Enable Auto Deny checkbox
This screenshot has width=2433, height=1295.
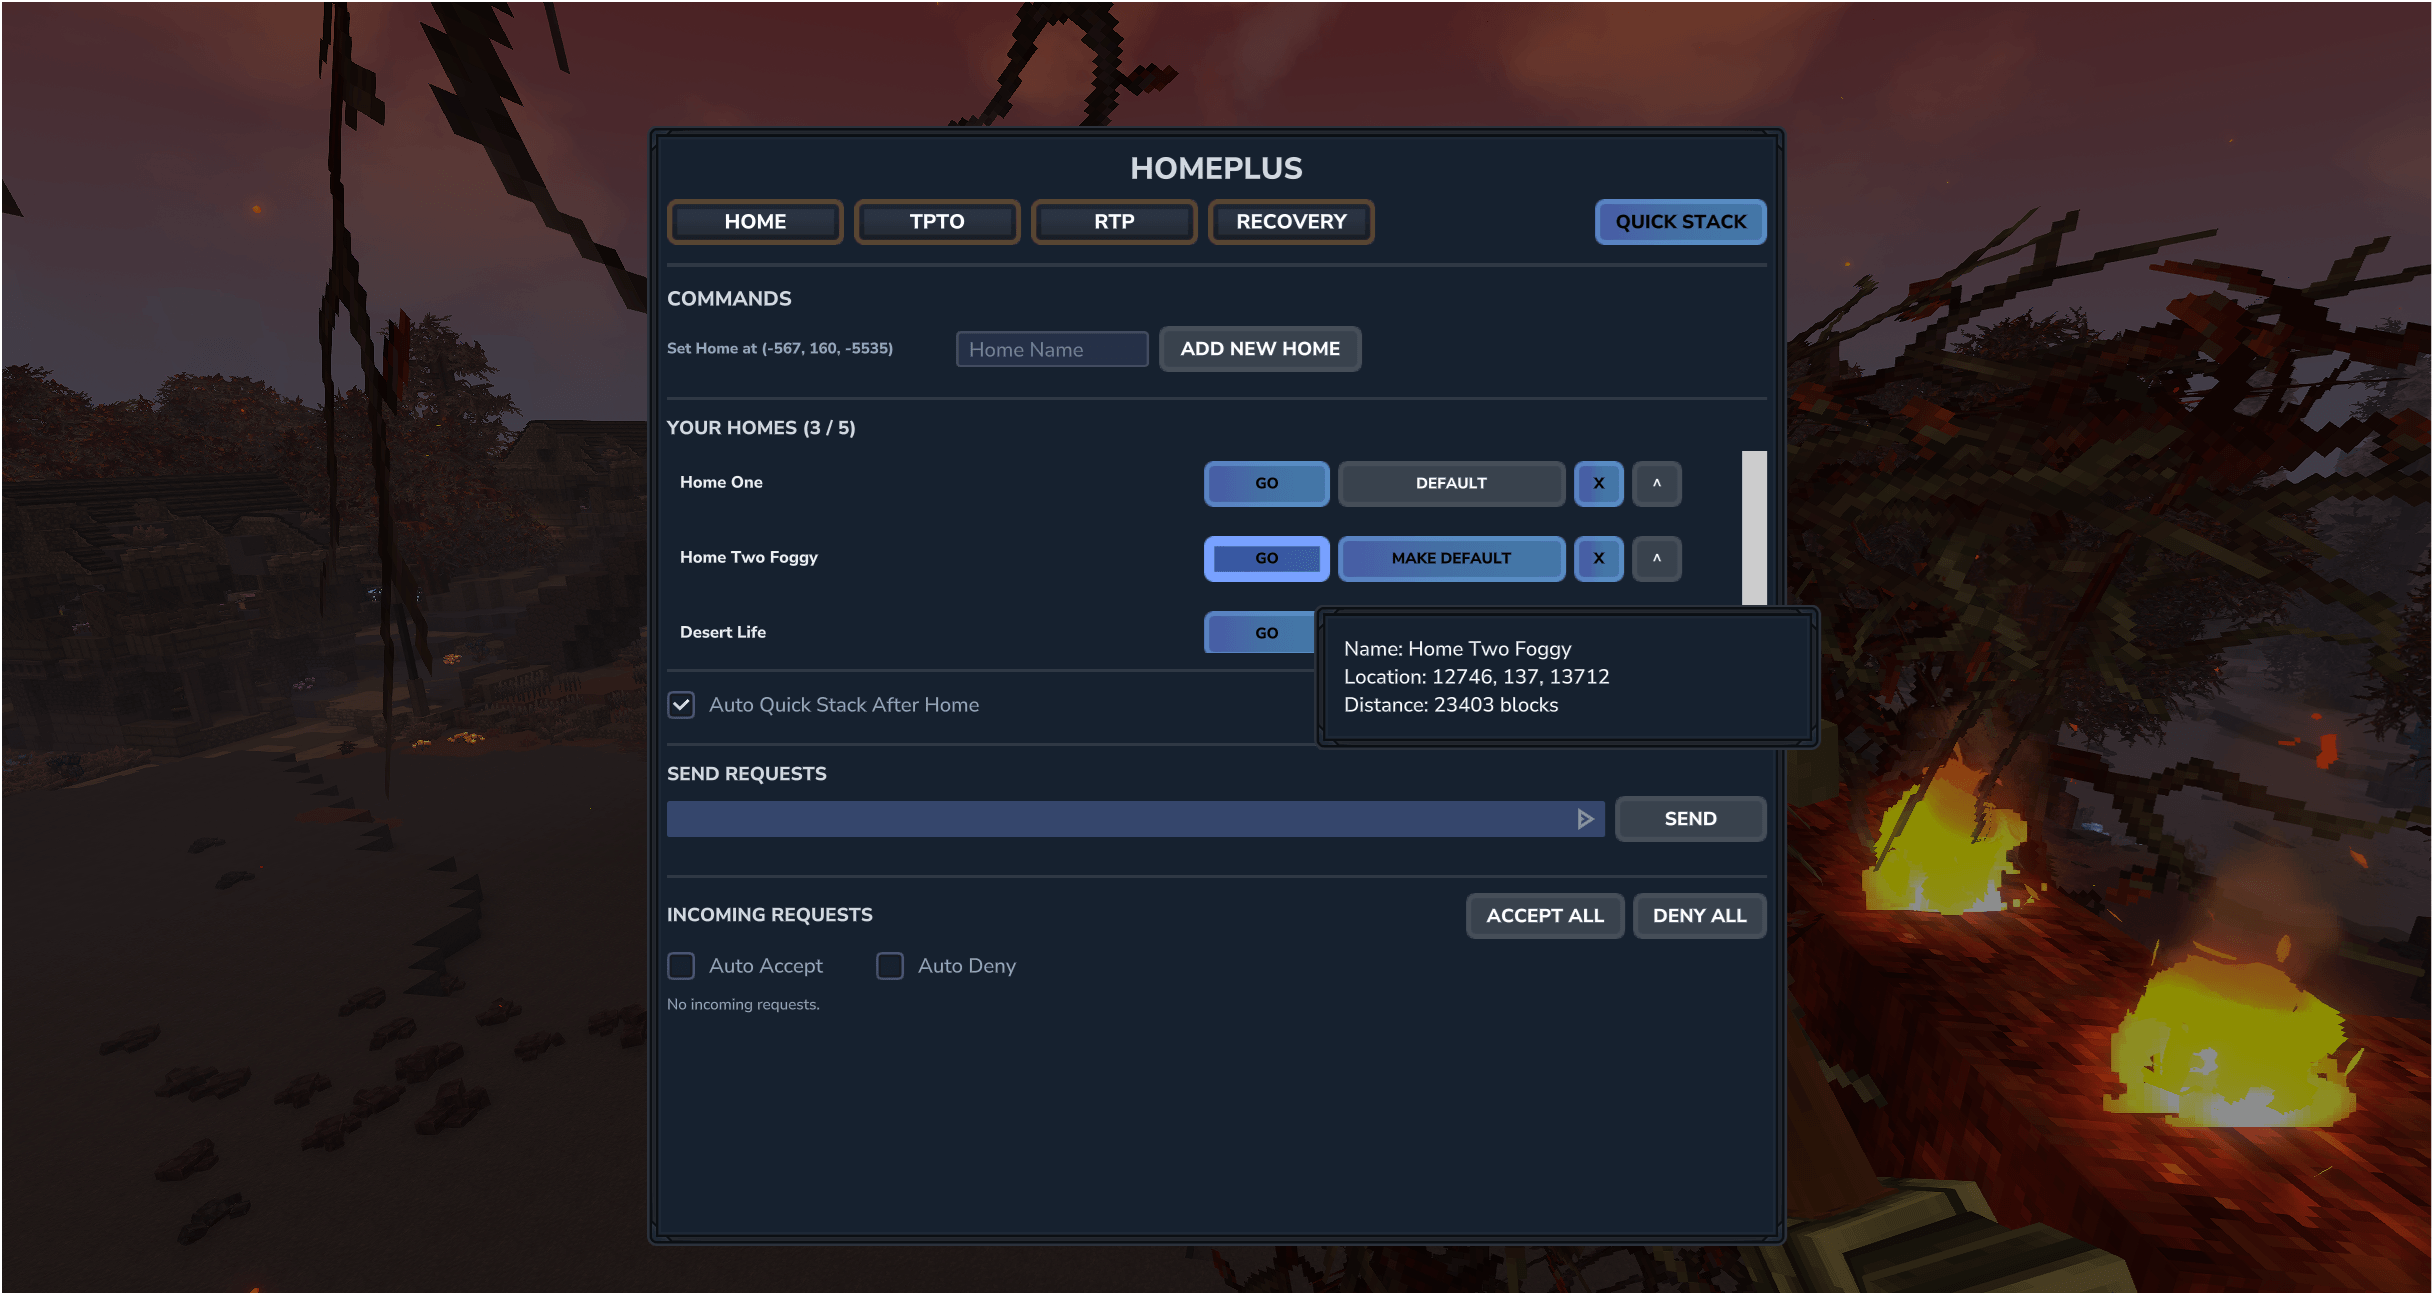coord(890,966)
